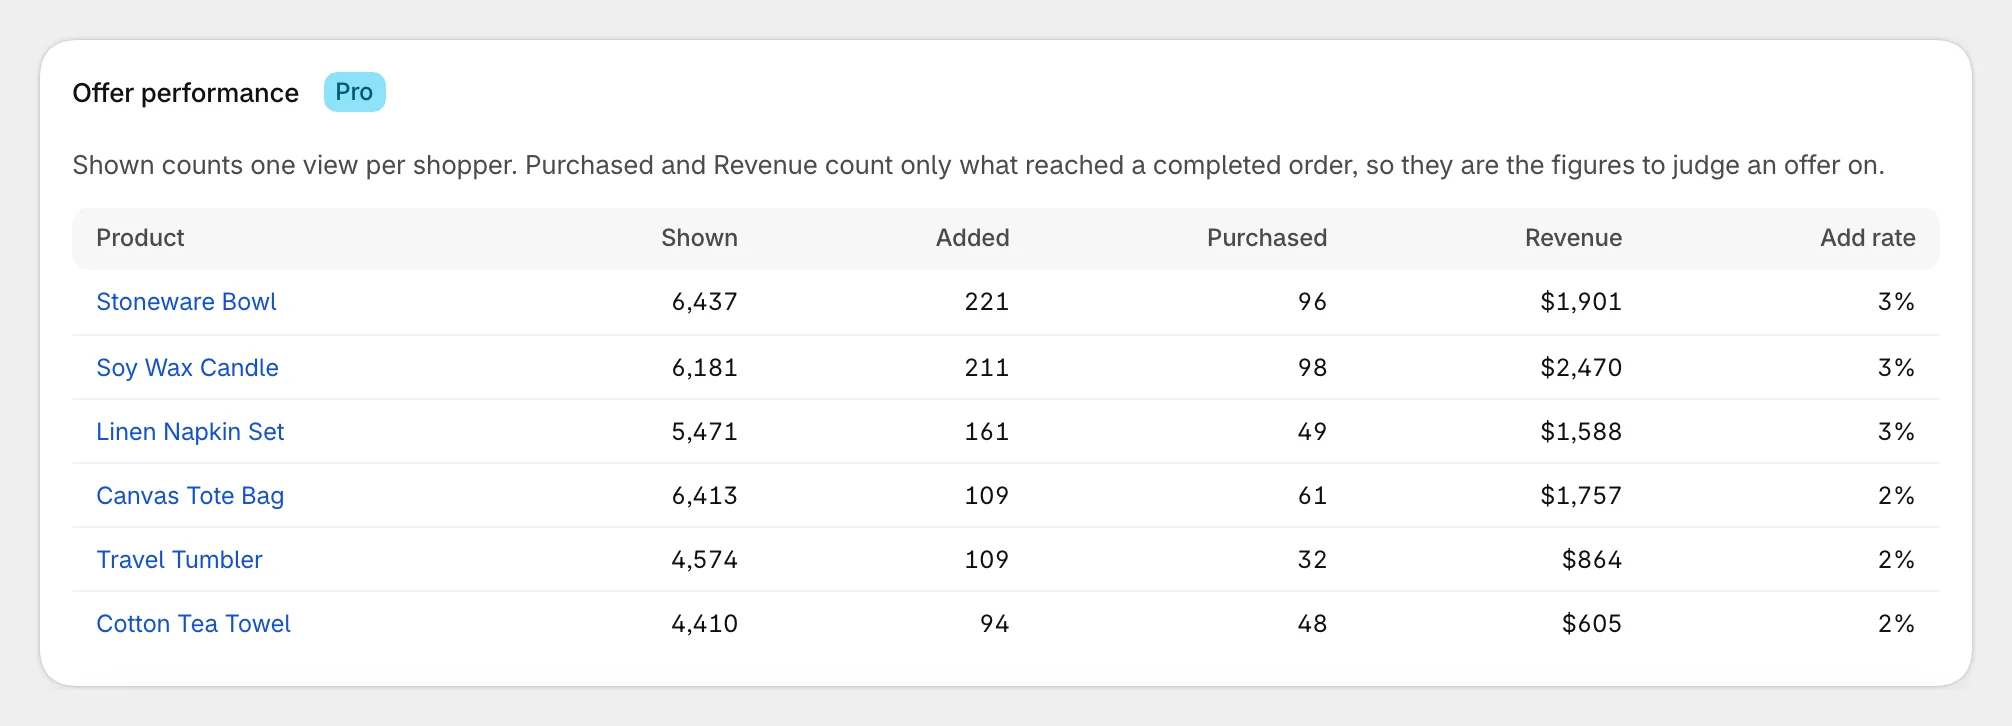Click the Shown column header
The width and height of the screenshot is (2012, 726).
[x=699, y=238]
